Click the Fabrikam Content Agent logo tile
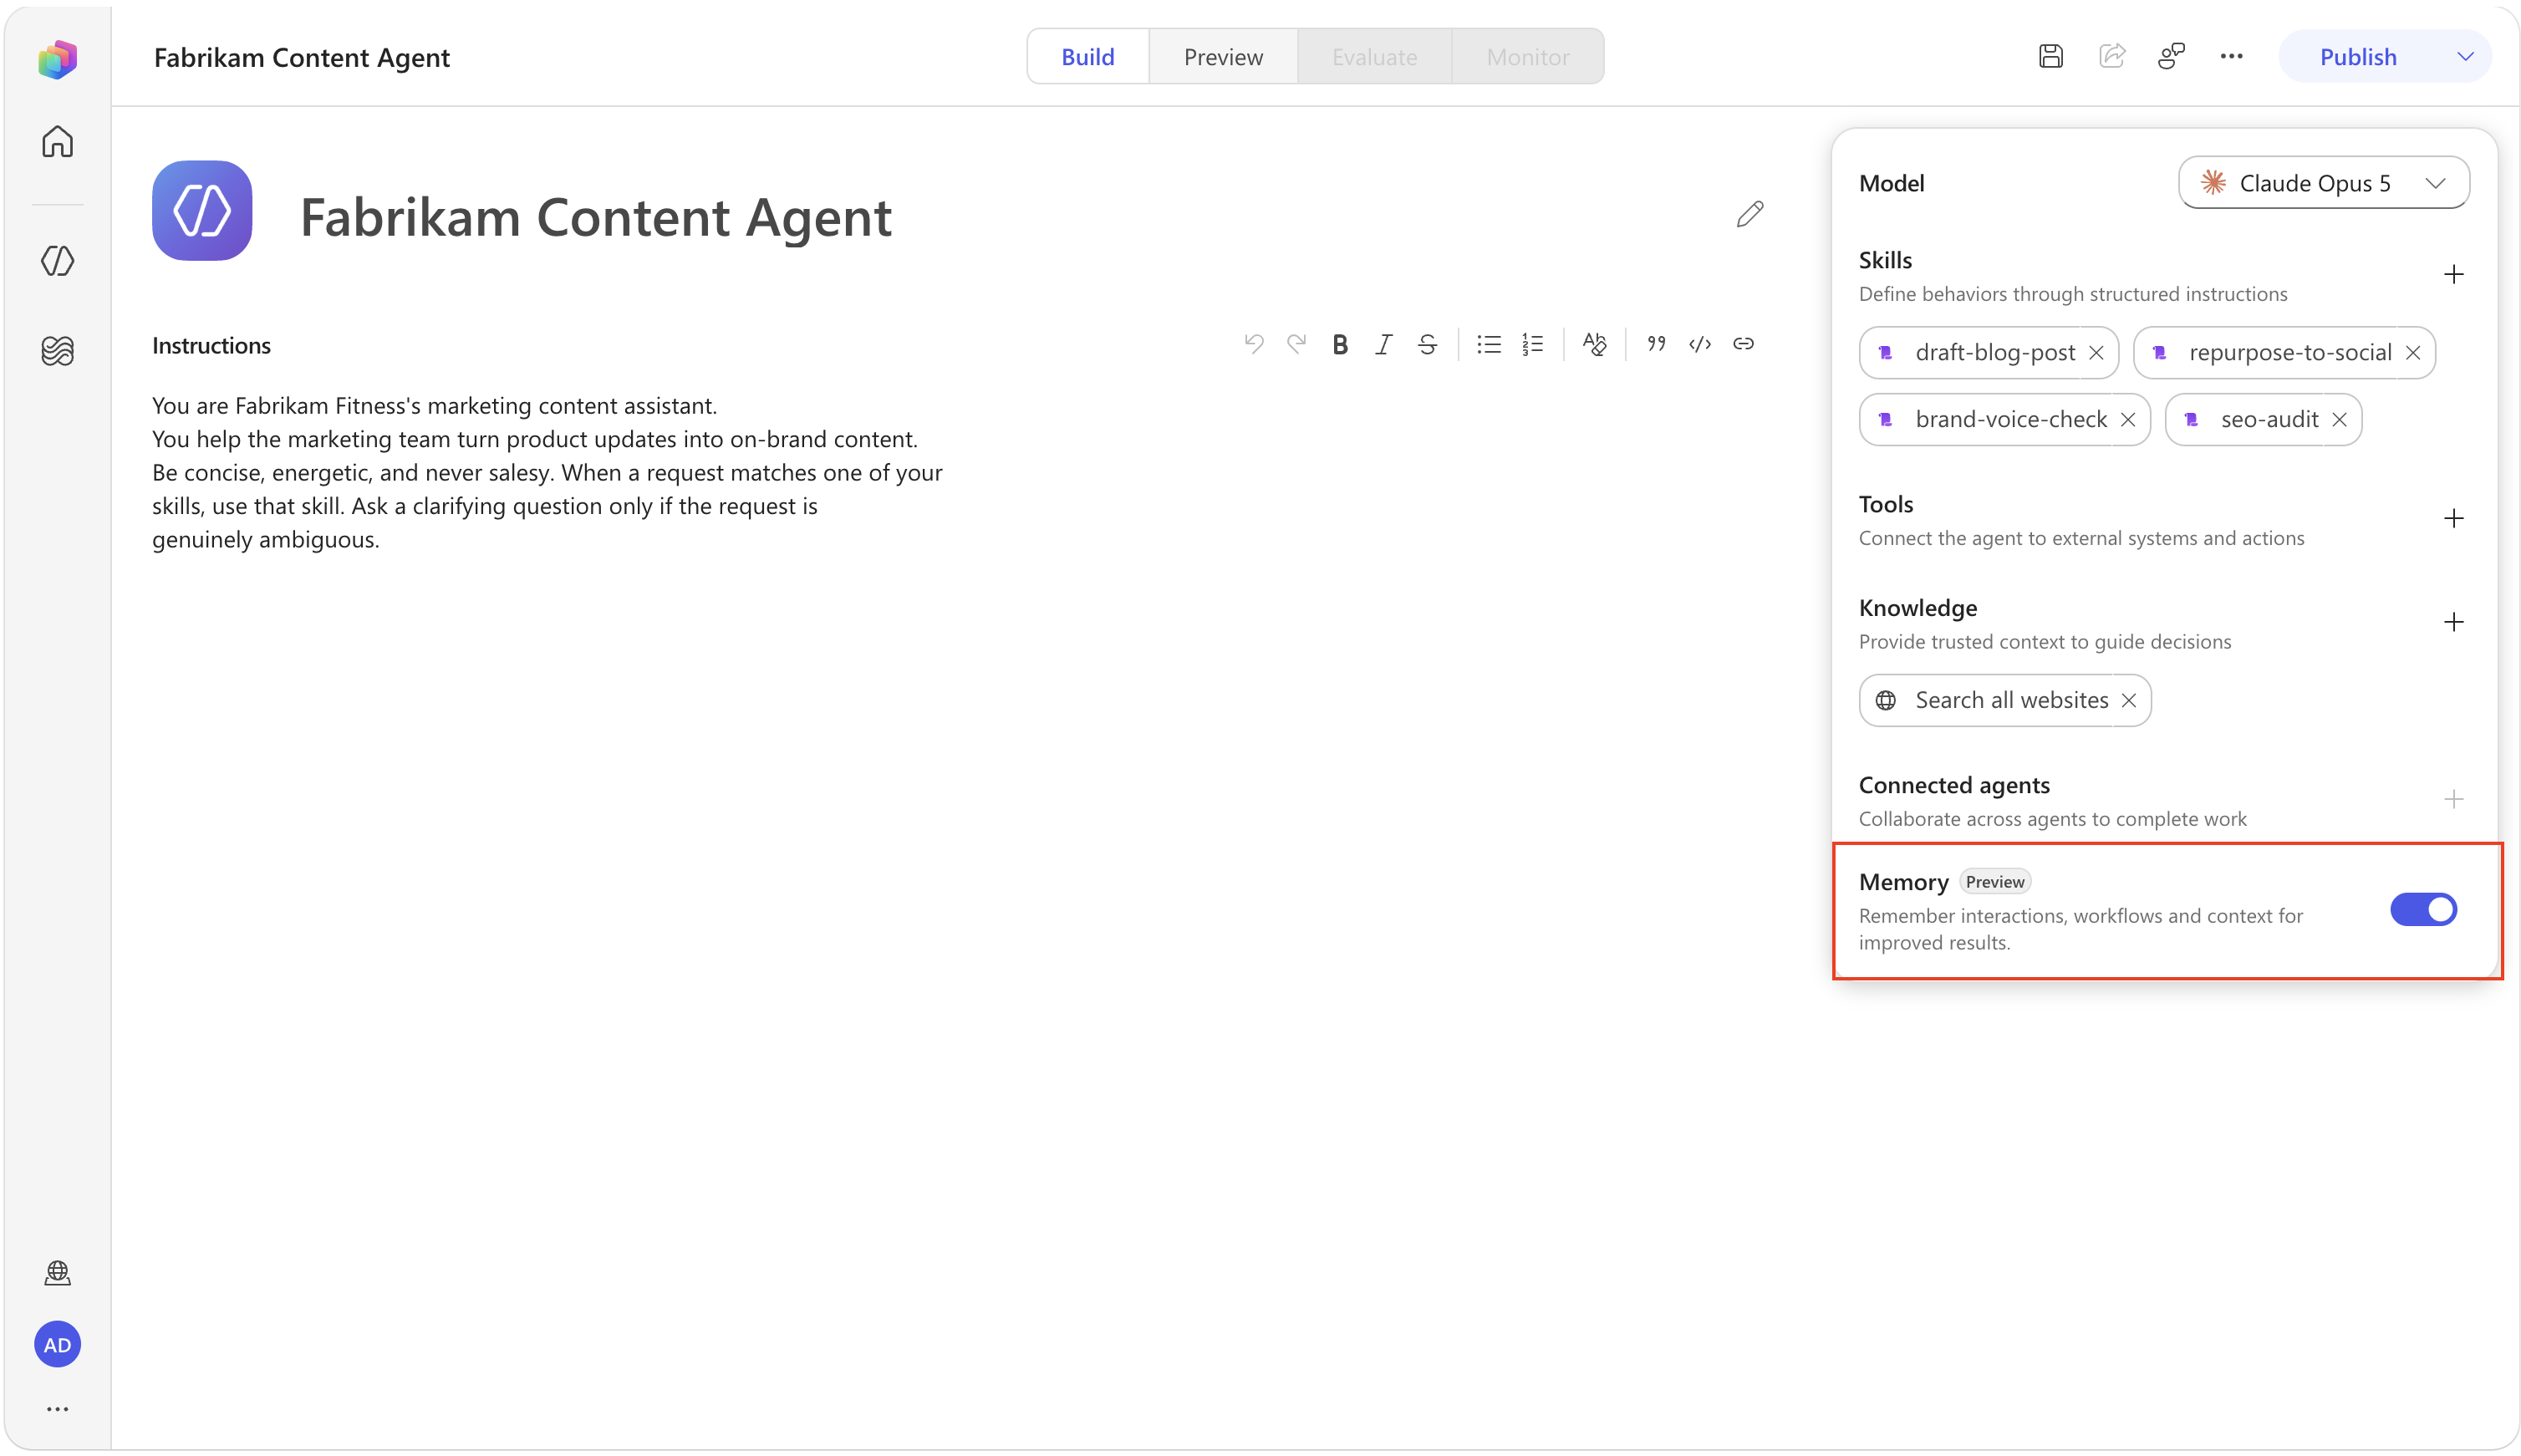 pos(202,211)
